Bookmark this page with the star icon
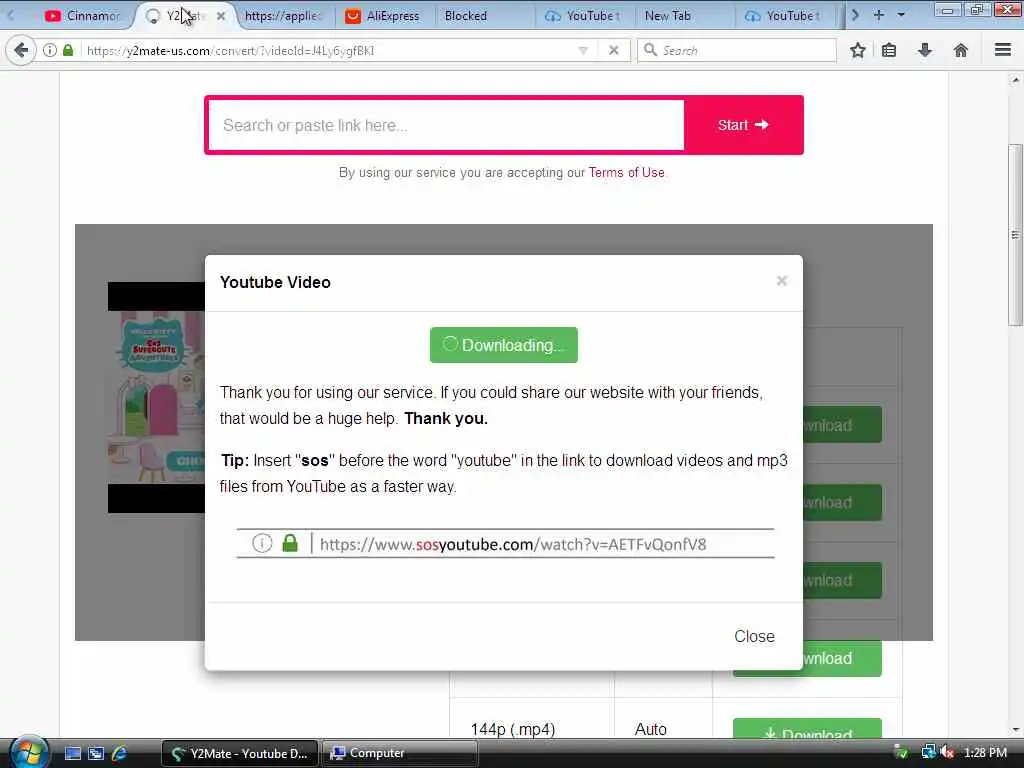Image resolution: width=1024 pixels, height=768 pixels. pyautogui.click(x=857, y=50)
